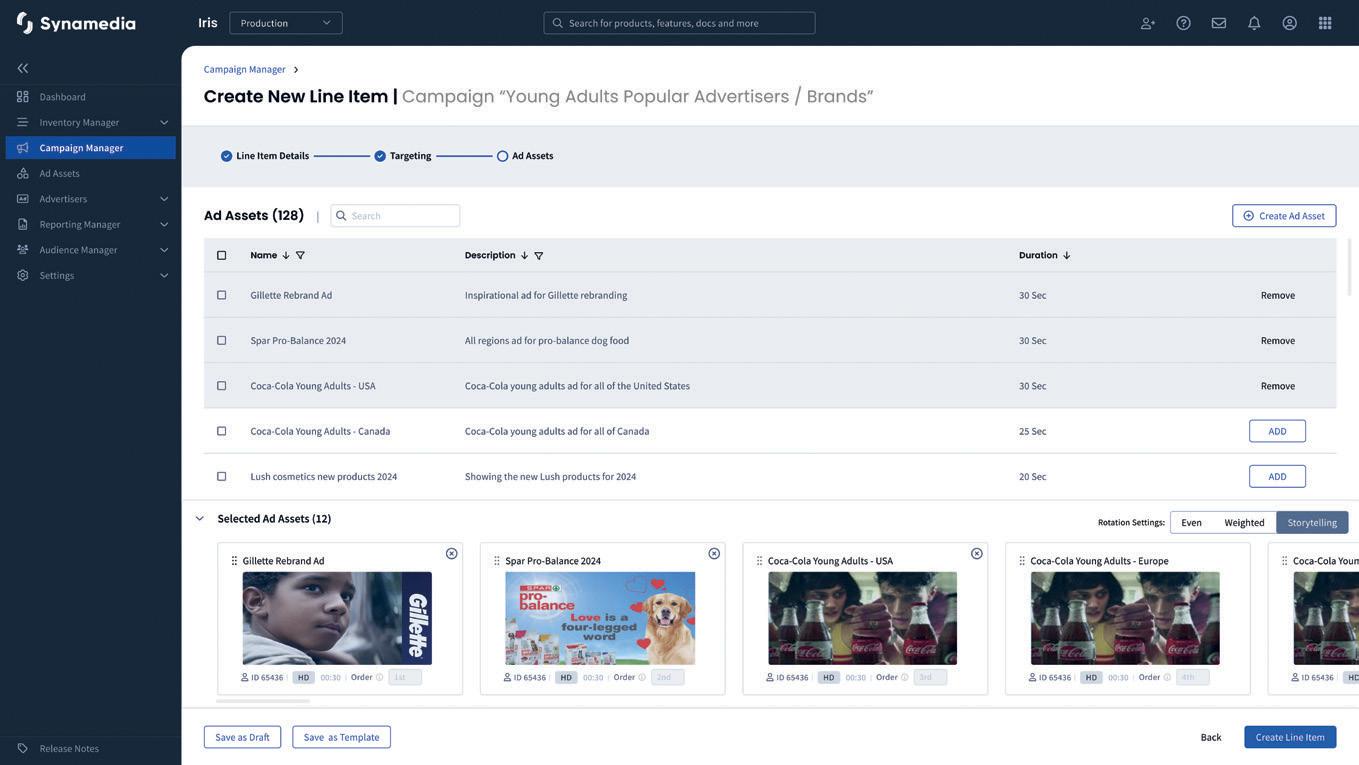Remove the Gillette Rebrand Ad selected card

(x=452, y=554)
